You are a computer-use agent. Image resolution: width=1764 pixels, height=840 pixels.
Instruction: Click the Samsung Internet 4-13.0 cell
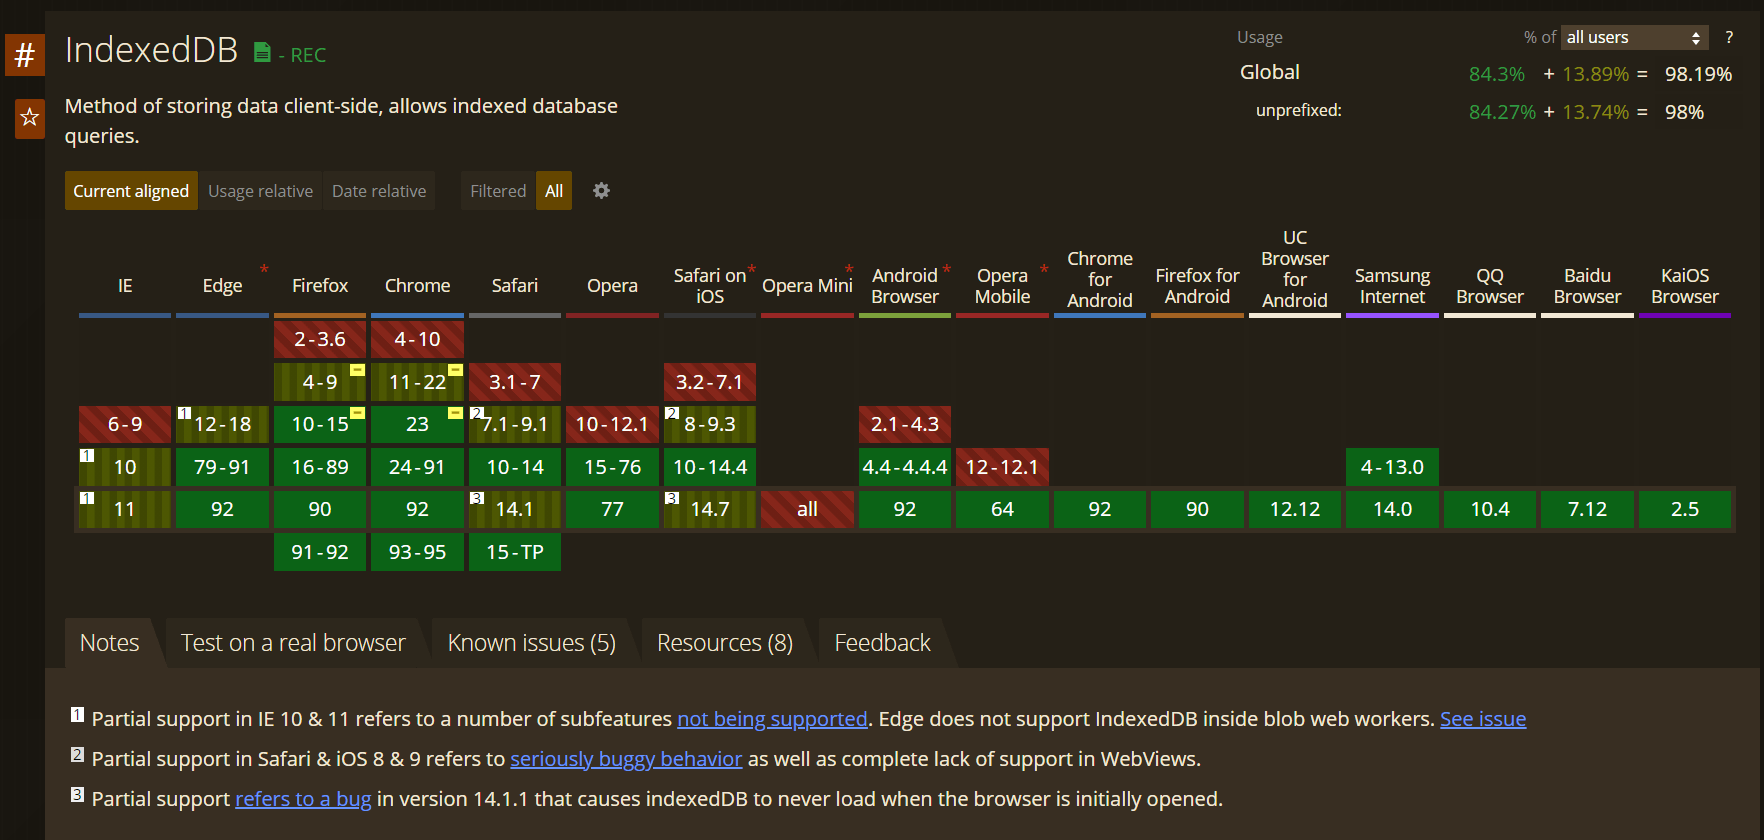coord(1392,467)
